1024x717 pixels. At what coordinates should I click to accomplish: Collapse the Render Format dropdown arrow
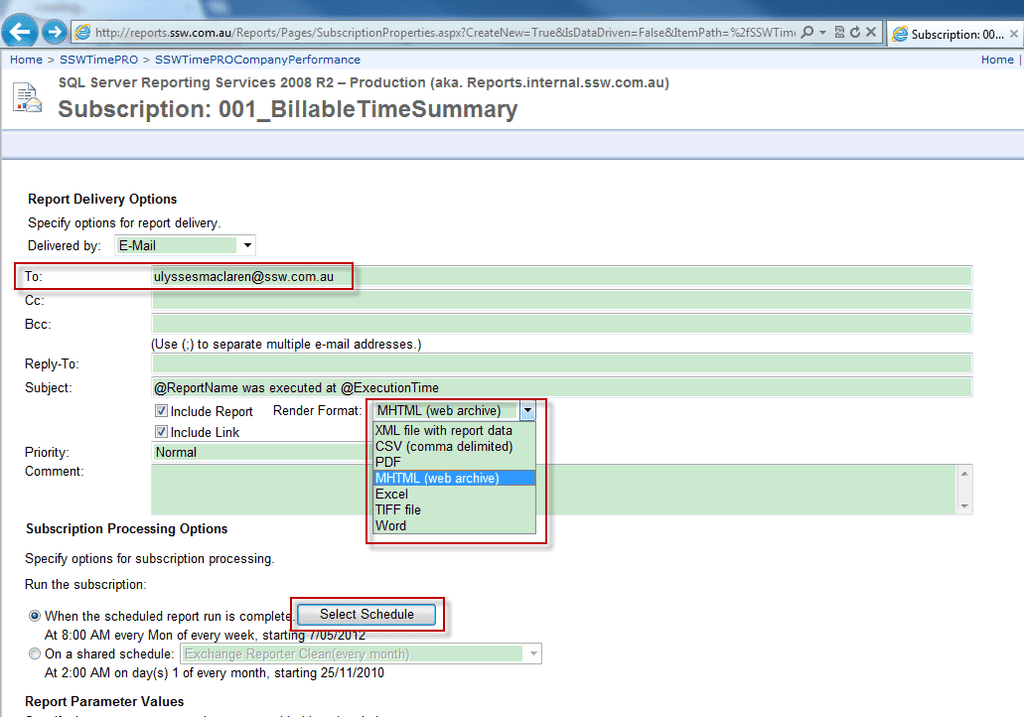pos(527,410)
